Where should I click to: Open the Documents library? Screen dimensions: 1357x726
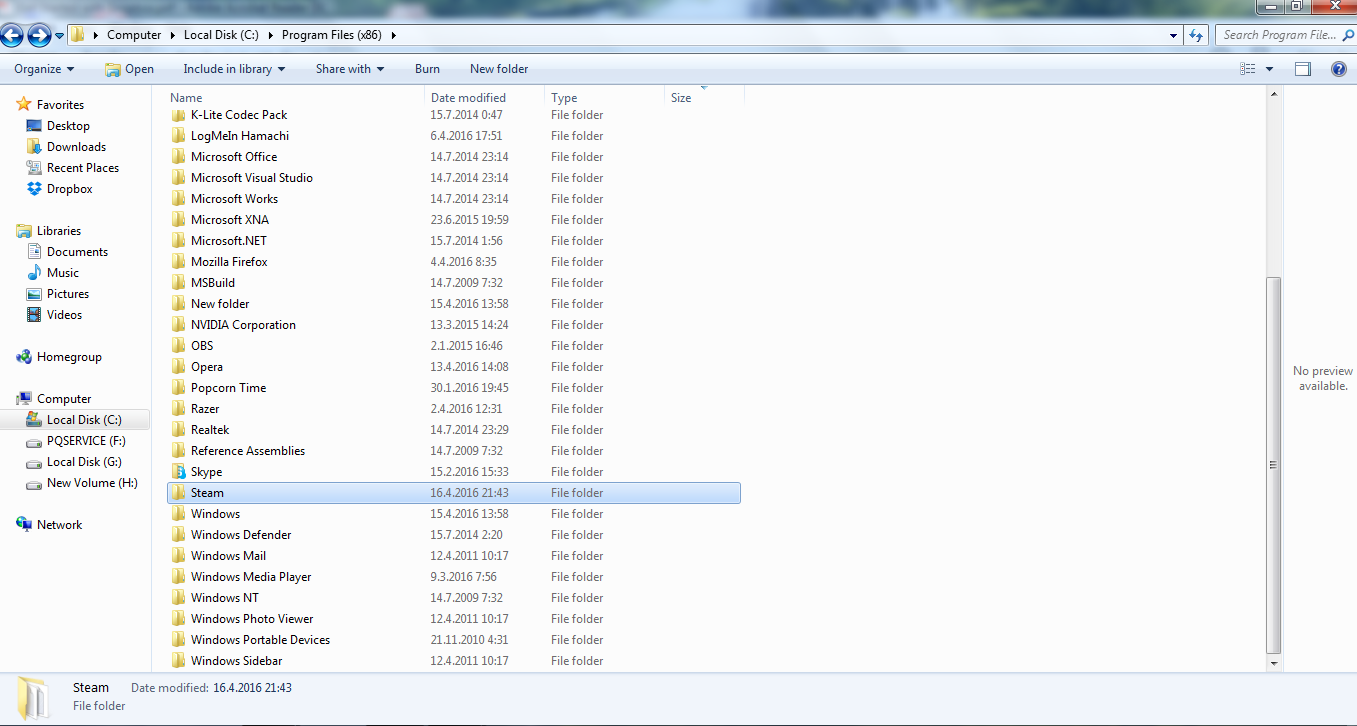[x=77, y=252]
